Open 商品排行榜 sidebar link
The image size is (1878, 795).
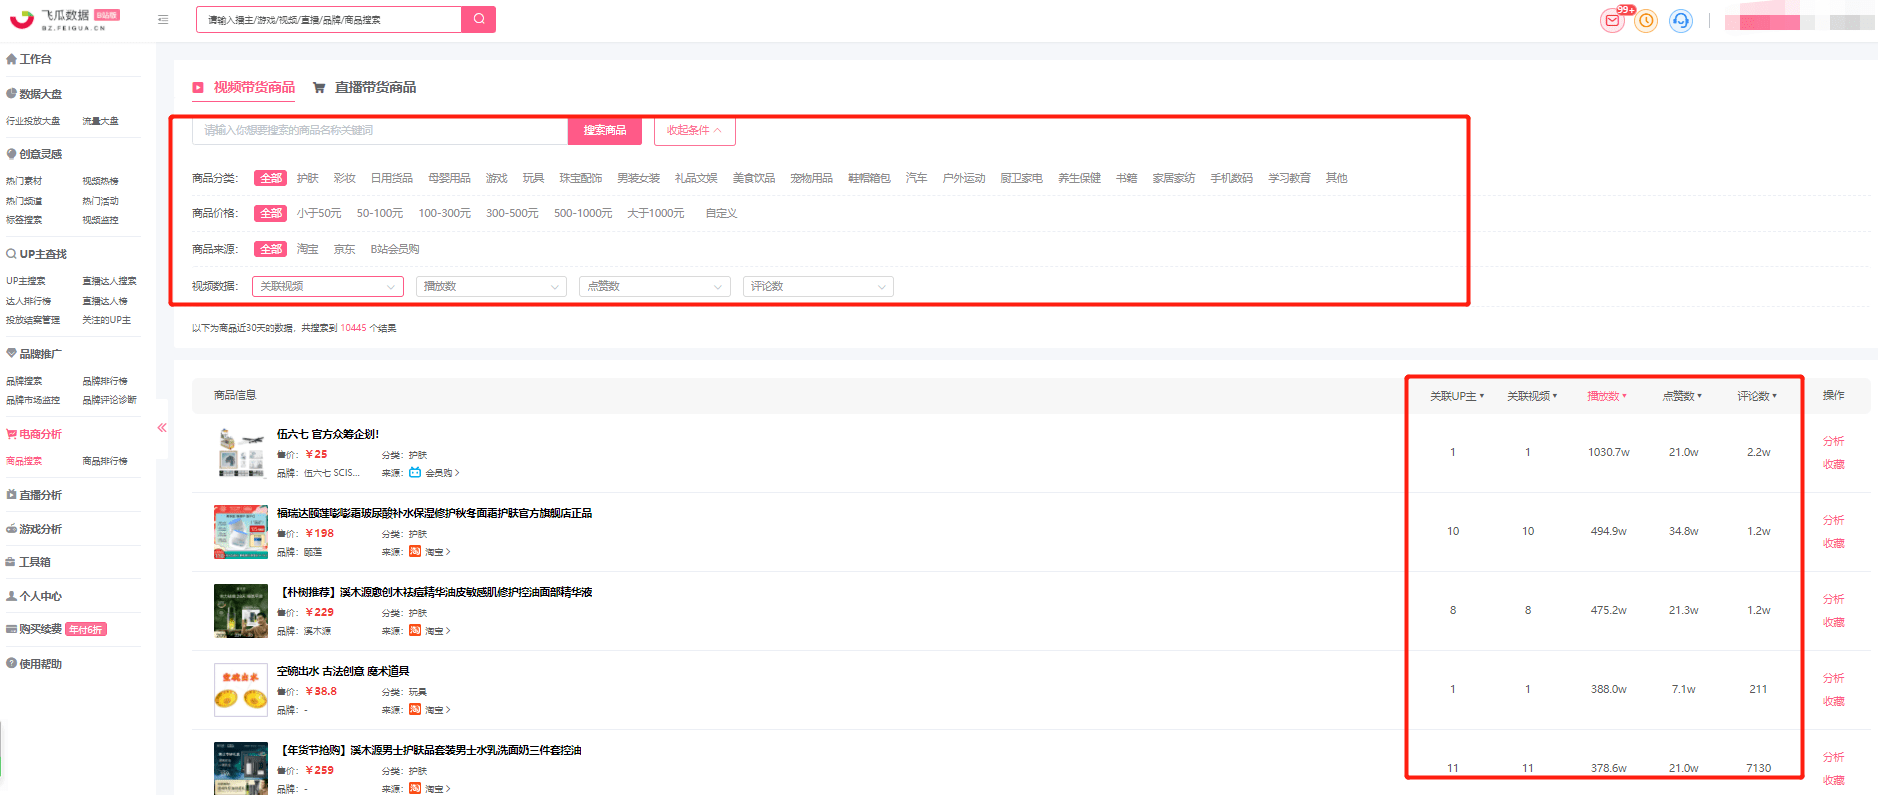click(x=105, y=461)
